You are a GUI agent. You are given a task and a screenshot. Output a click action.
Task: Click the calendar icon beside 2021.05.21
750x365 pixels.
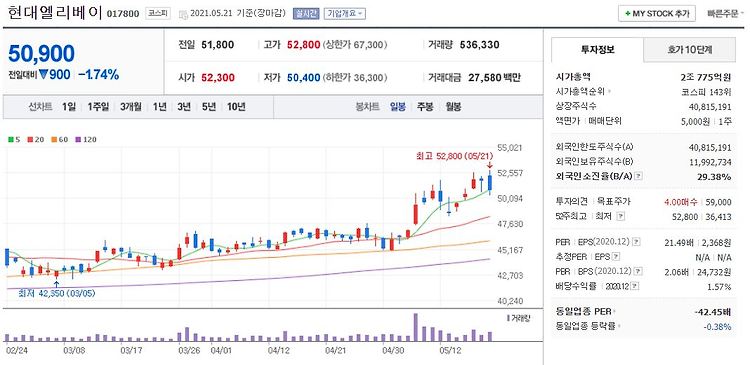pyautogui.click(x=183, y=14)
